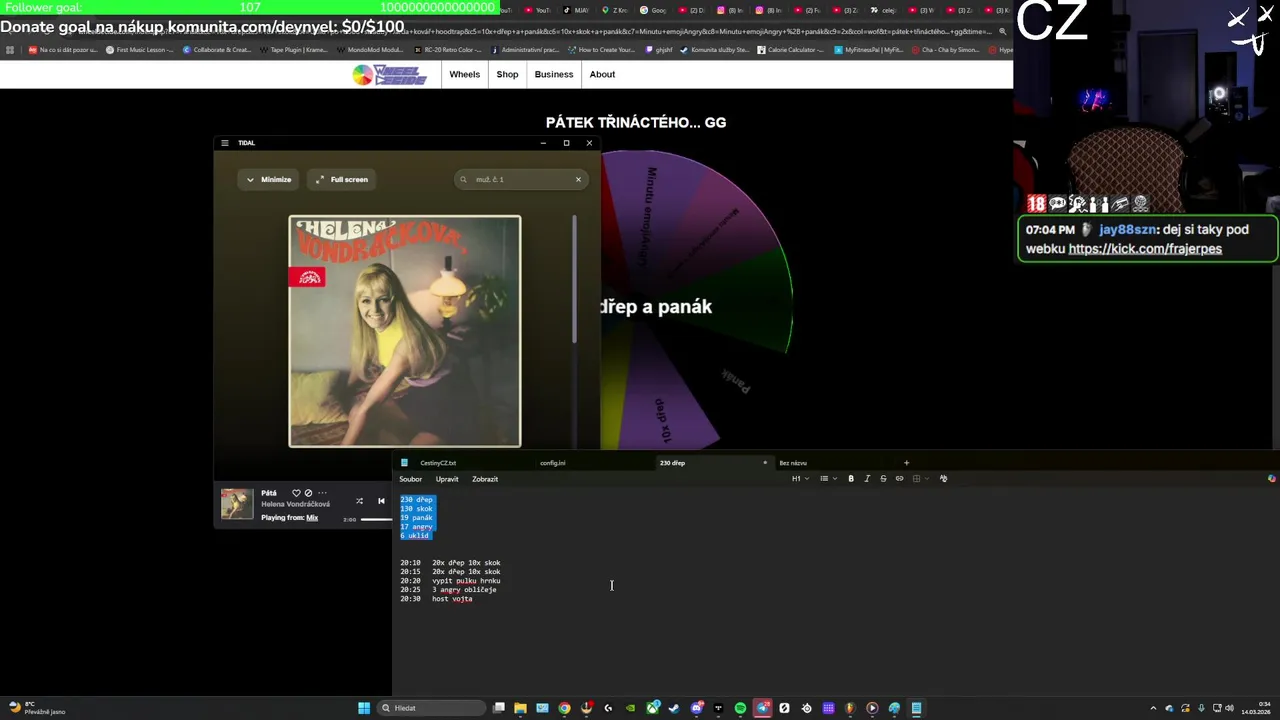The width and height of the screenshot is (1280, 720).
Task: Click the '20:20 vypít pulku hrnku' line
Action: point(450,581)
